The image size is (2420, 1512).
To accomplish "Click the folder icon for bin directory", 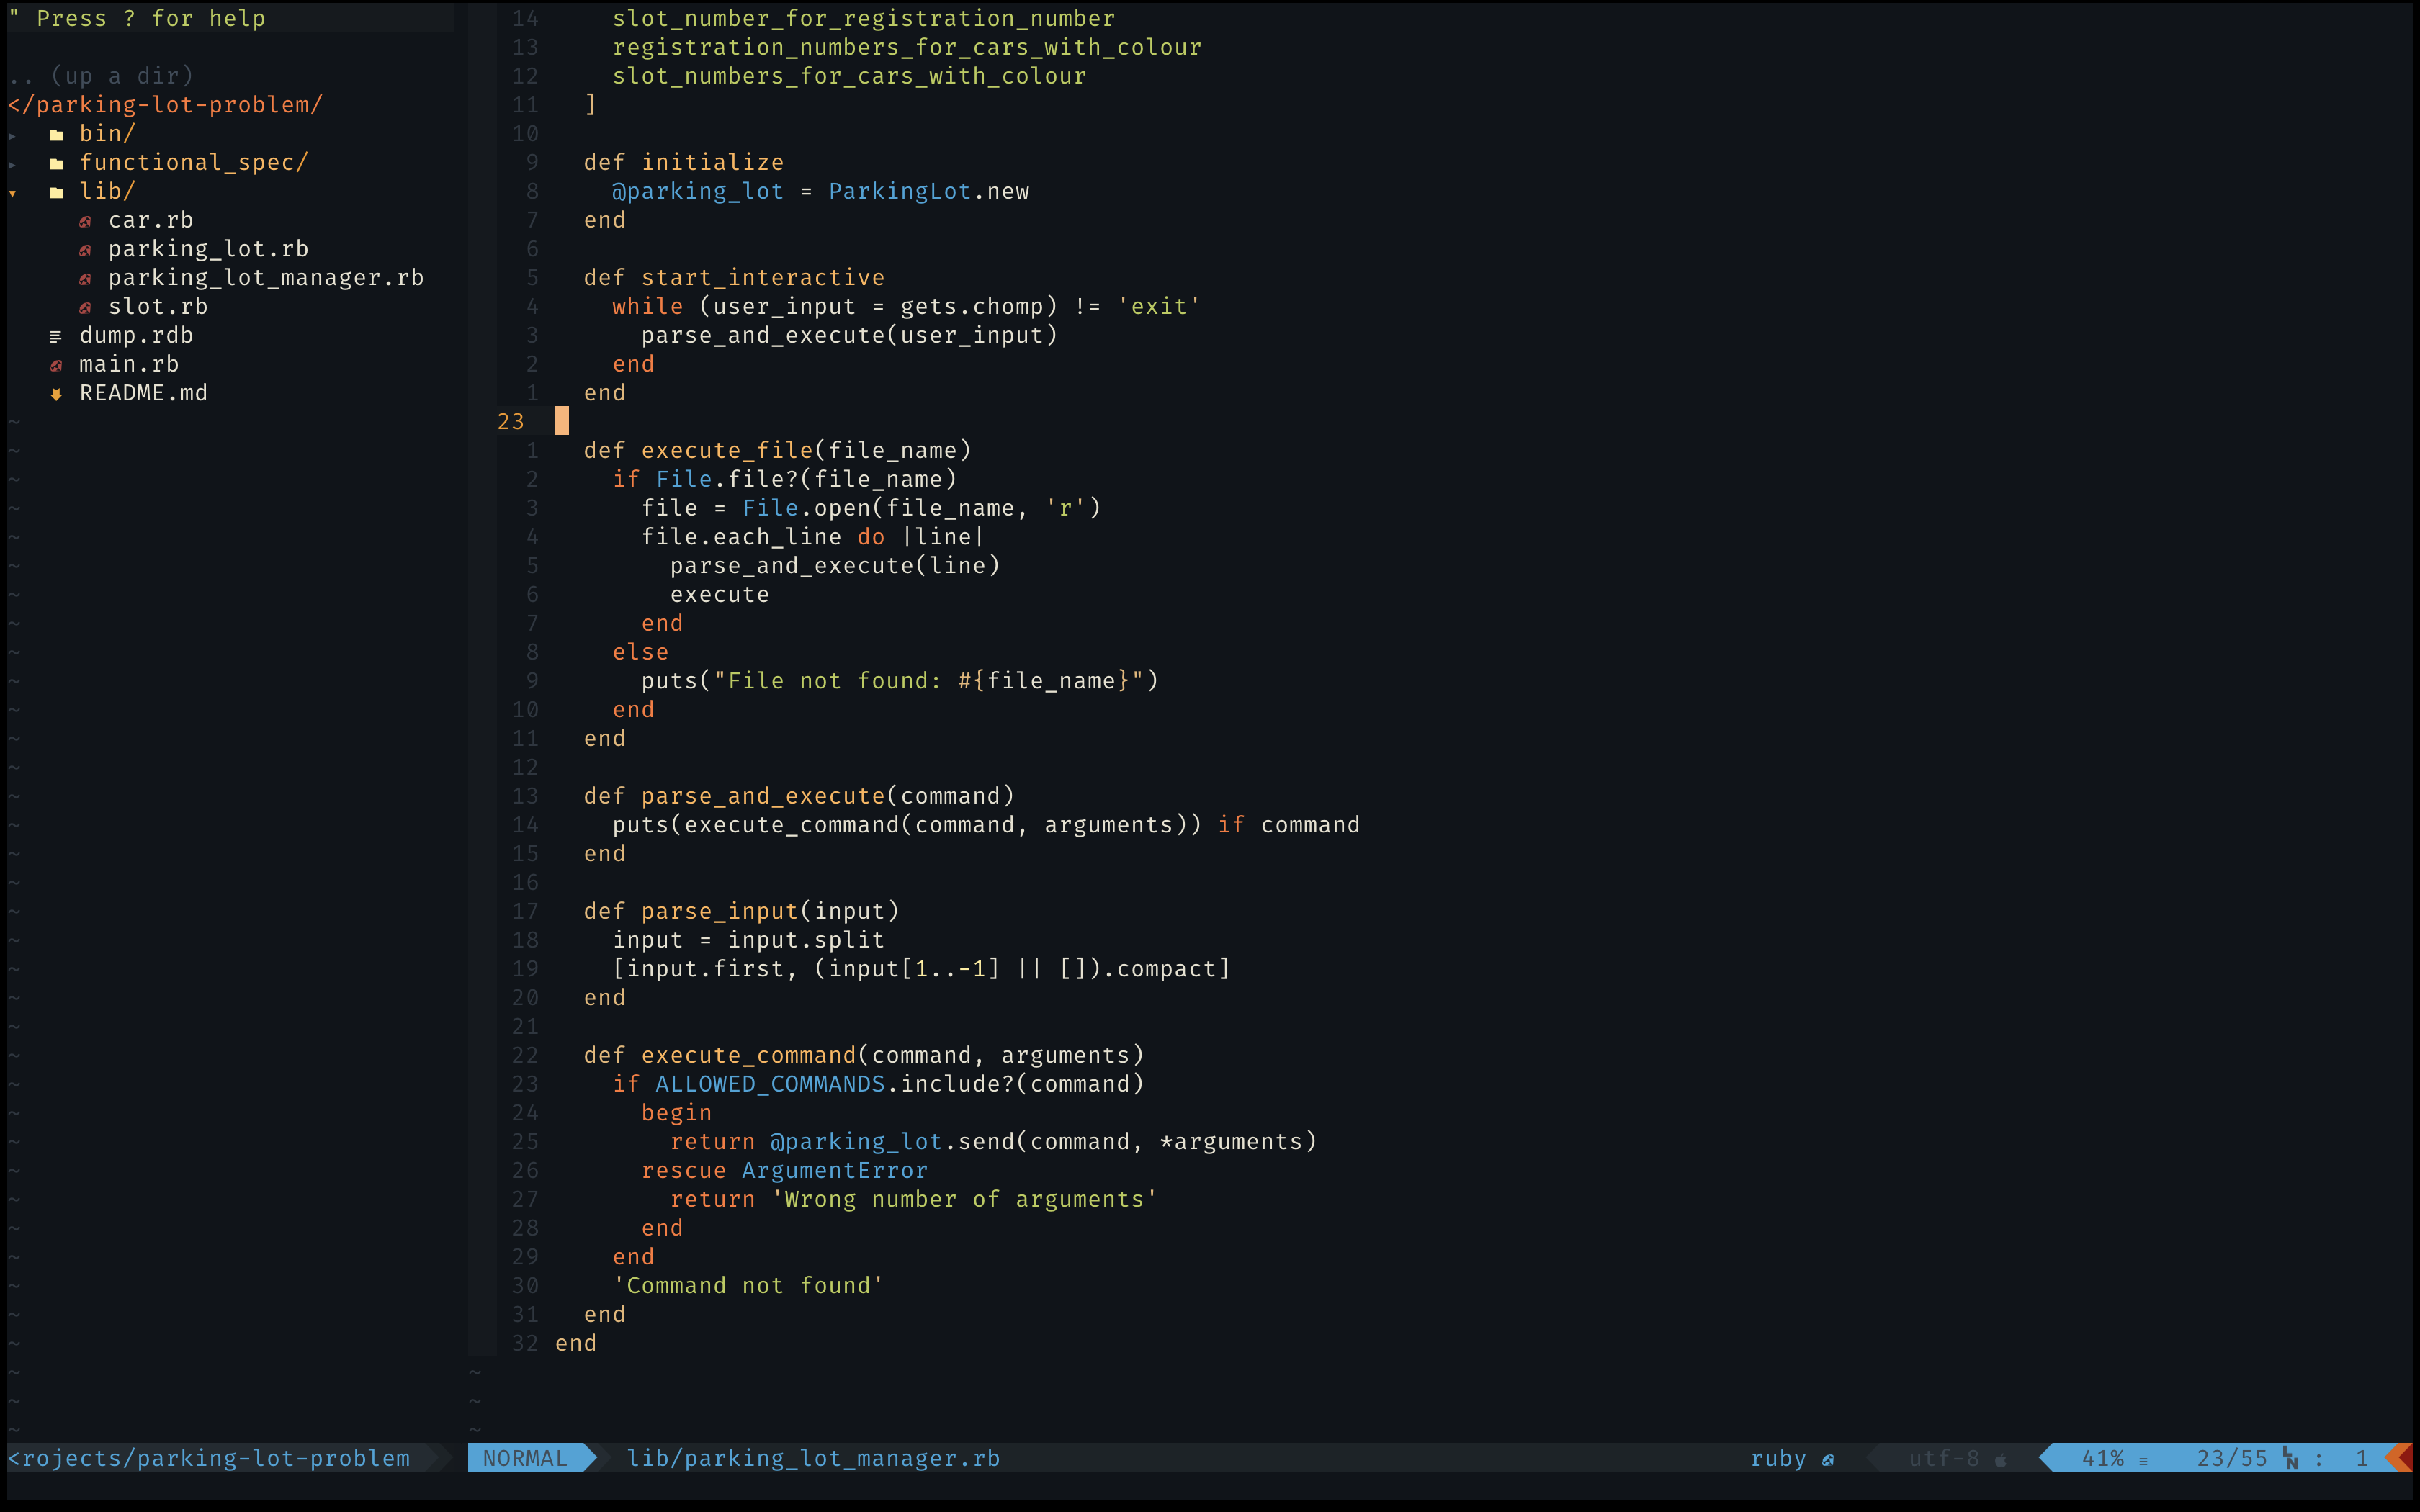I will click(57, 135).
